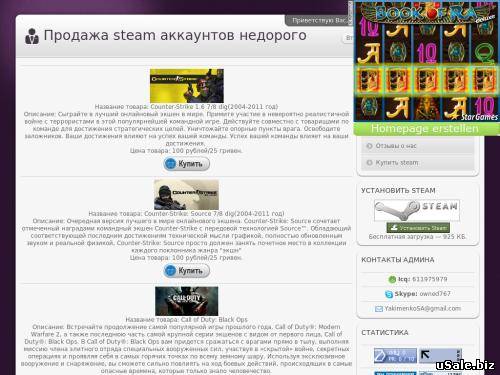Image resolution: width=500 pixels, height=375 pixels.
Task: Click the bullet icon beside 'Отзывы о нас'
Action: (x=369, y=146)
